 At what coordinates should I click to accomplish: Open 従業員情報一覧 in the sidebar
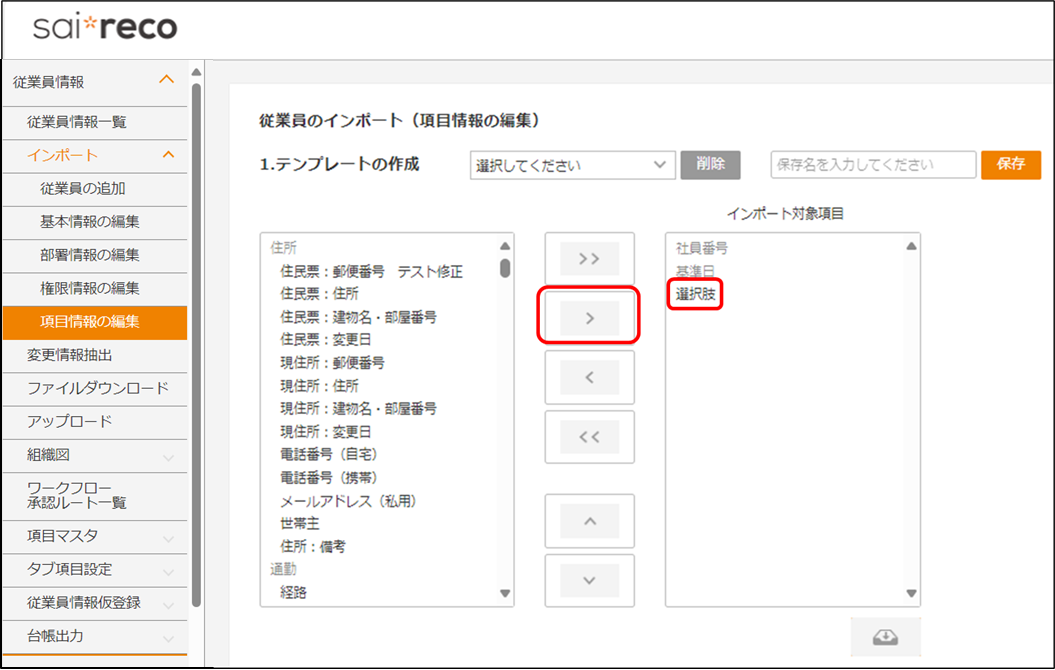(x=77, y=122)
